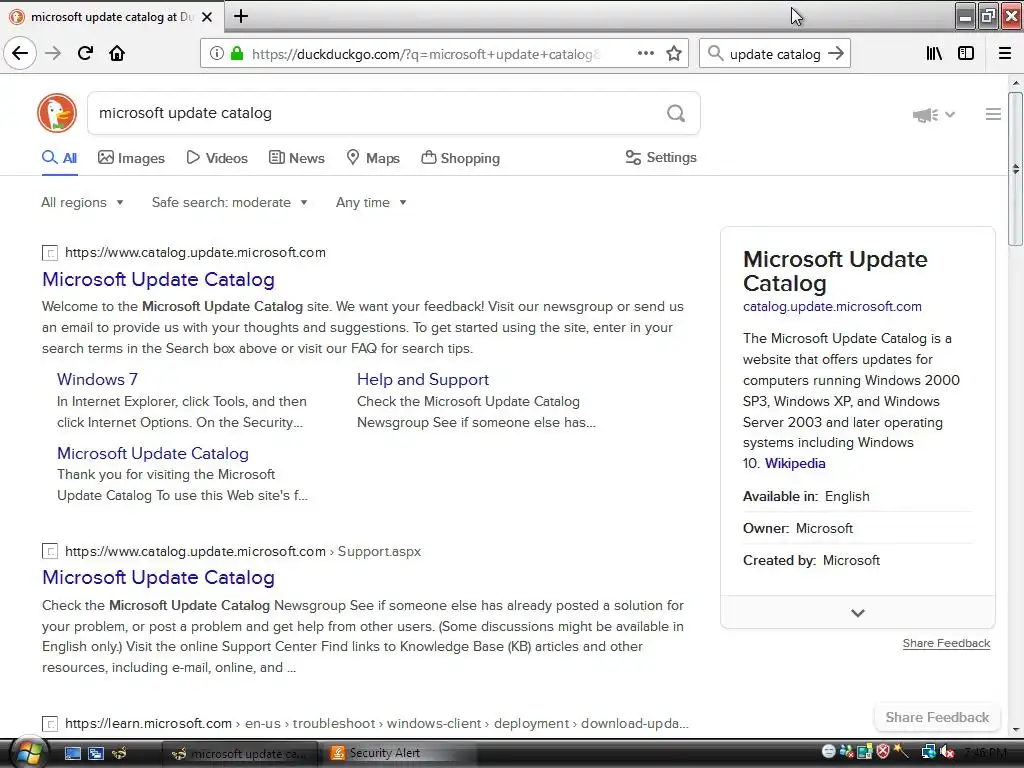Screen dimensions: 1024x768
Task: Open first Microsoft Update Catalog result title
Action: (158, 280)
